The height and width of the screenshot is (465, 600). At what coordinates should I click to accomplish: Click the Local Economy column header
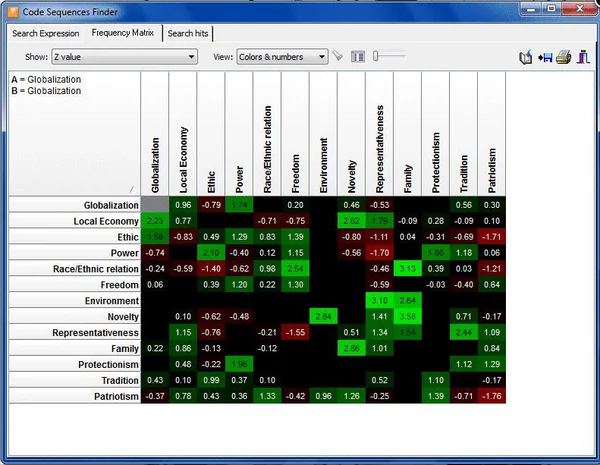pyautogui.click(x=183, y=134)
